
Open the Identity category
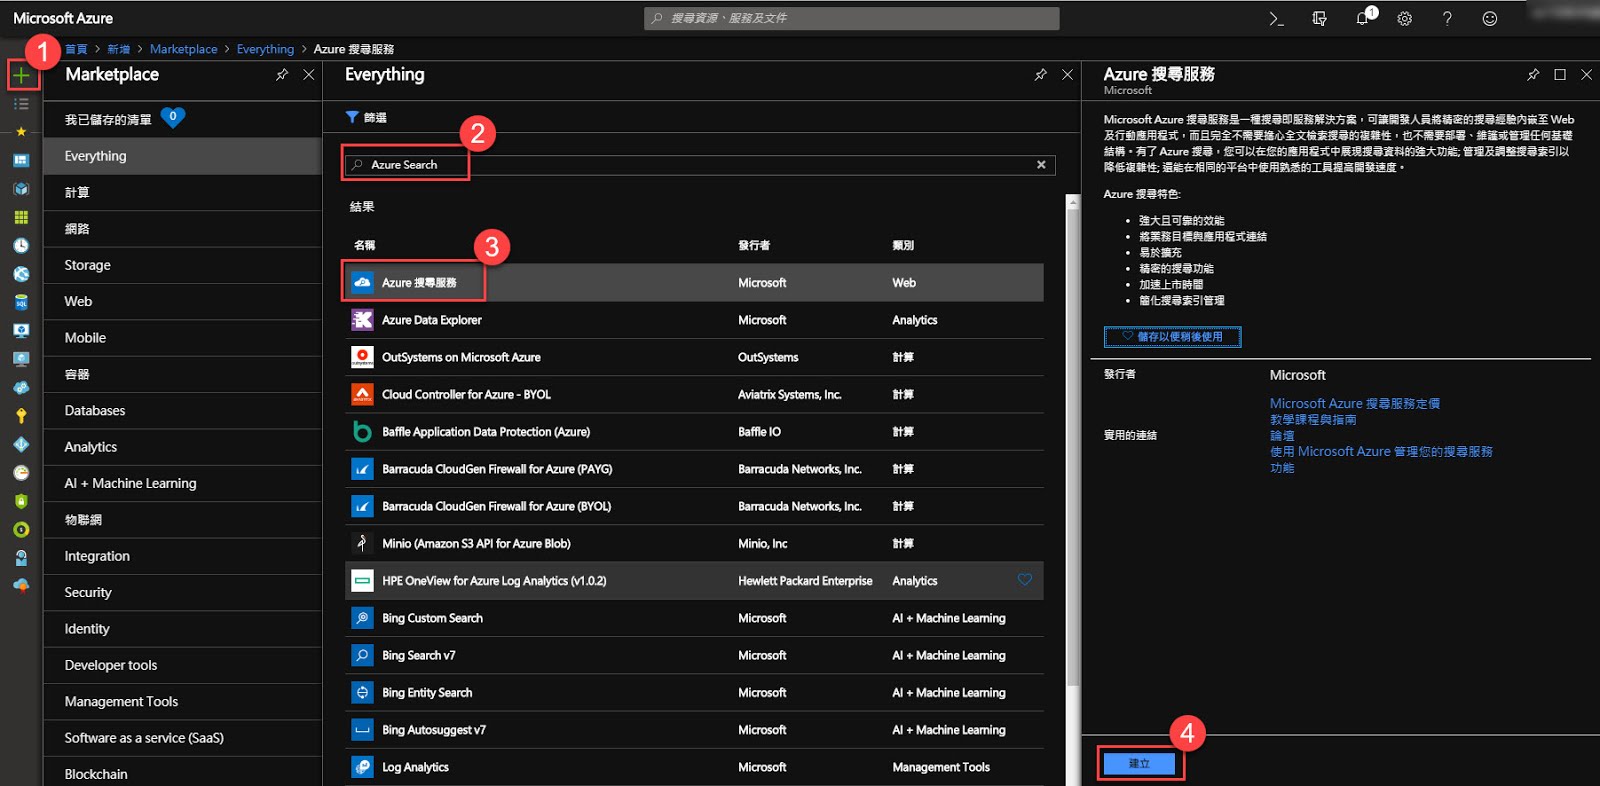pos(182,629)
